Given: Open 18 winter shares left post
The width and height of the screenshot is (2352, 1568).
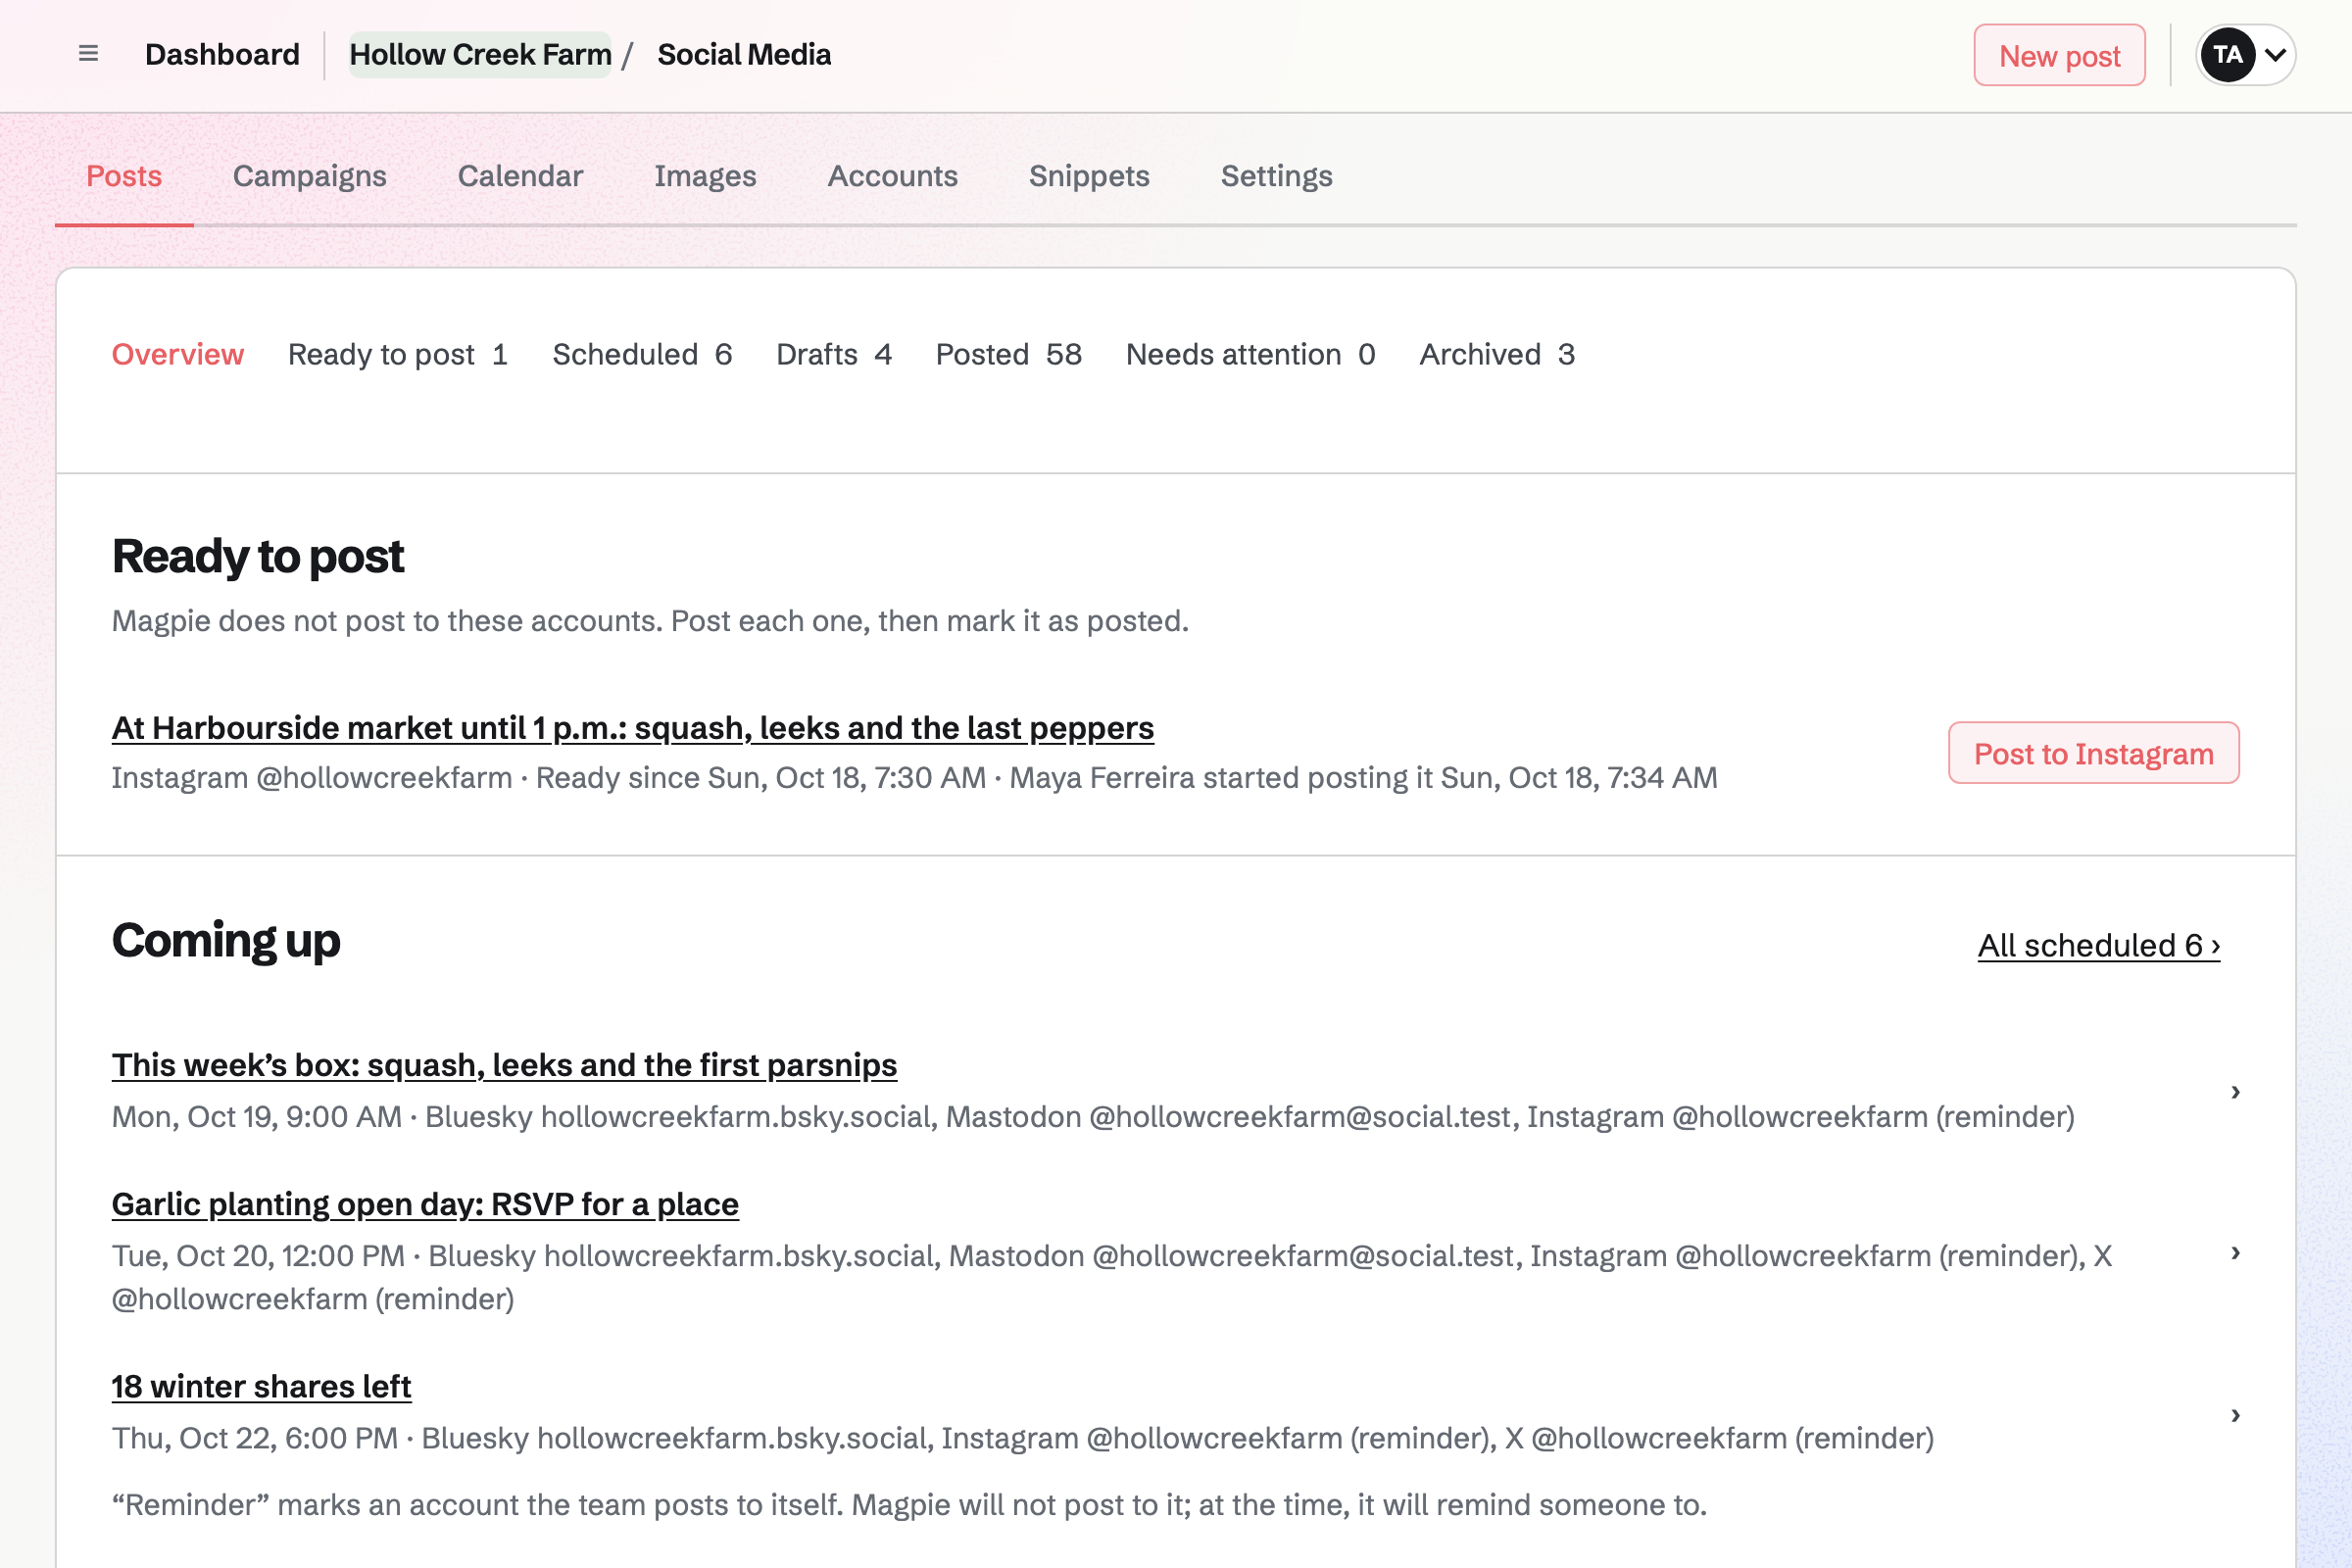Looking at the screenshot, I should [261, 1387].
